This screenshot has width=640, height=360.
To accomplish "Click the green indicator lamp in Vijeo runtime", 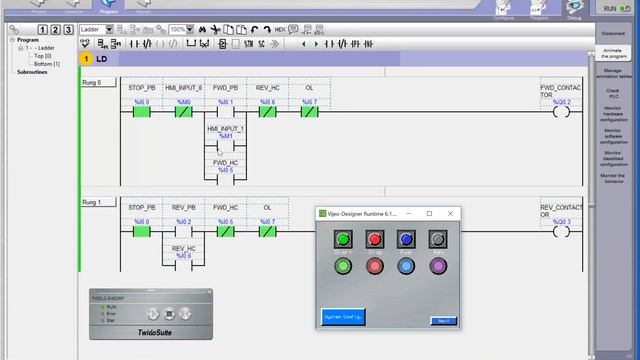I will (343, 266).
